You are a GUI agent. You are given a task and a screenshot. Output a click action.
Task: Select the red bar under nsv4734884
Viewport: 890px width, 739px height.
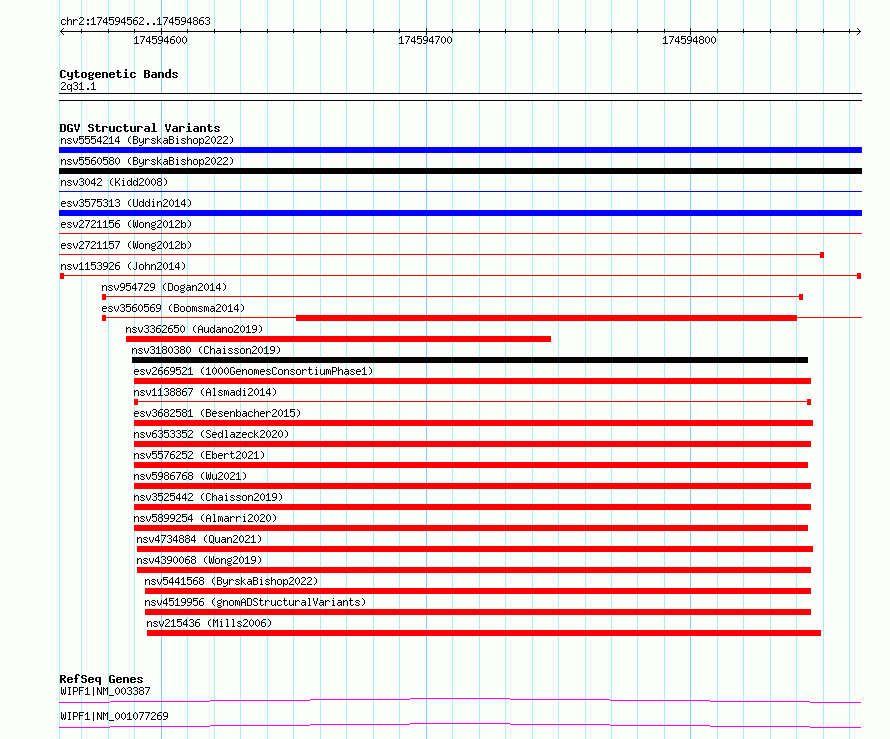pos(475,549)
